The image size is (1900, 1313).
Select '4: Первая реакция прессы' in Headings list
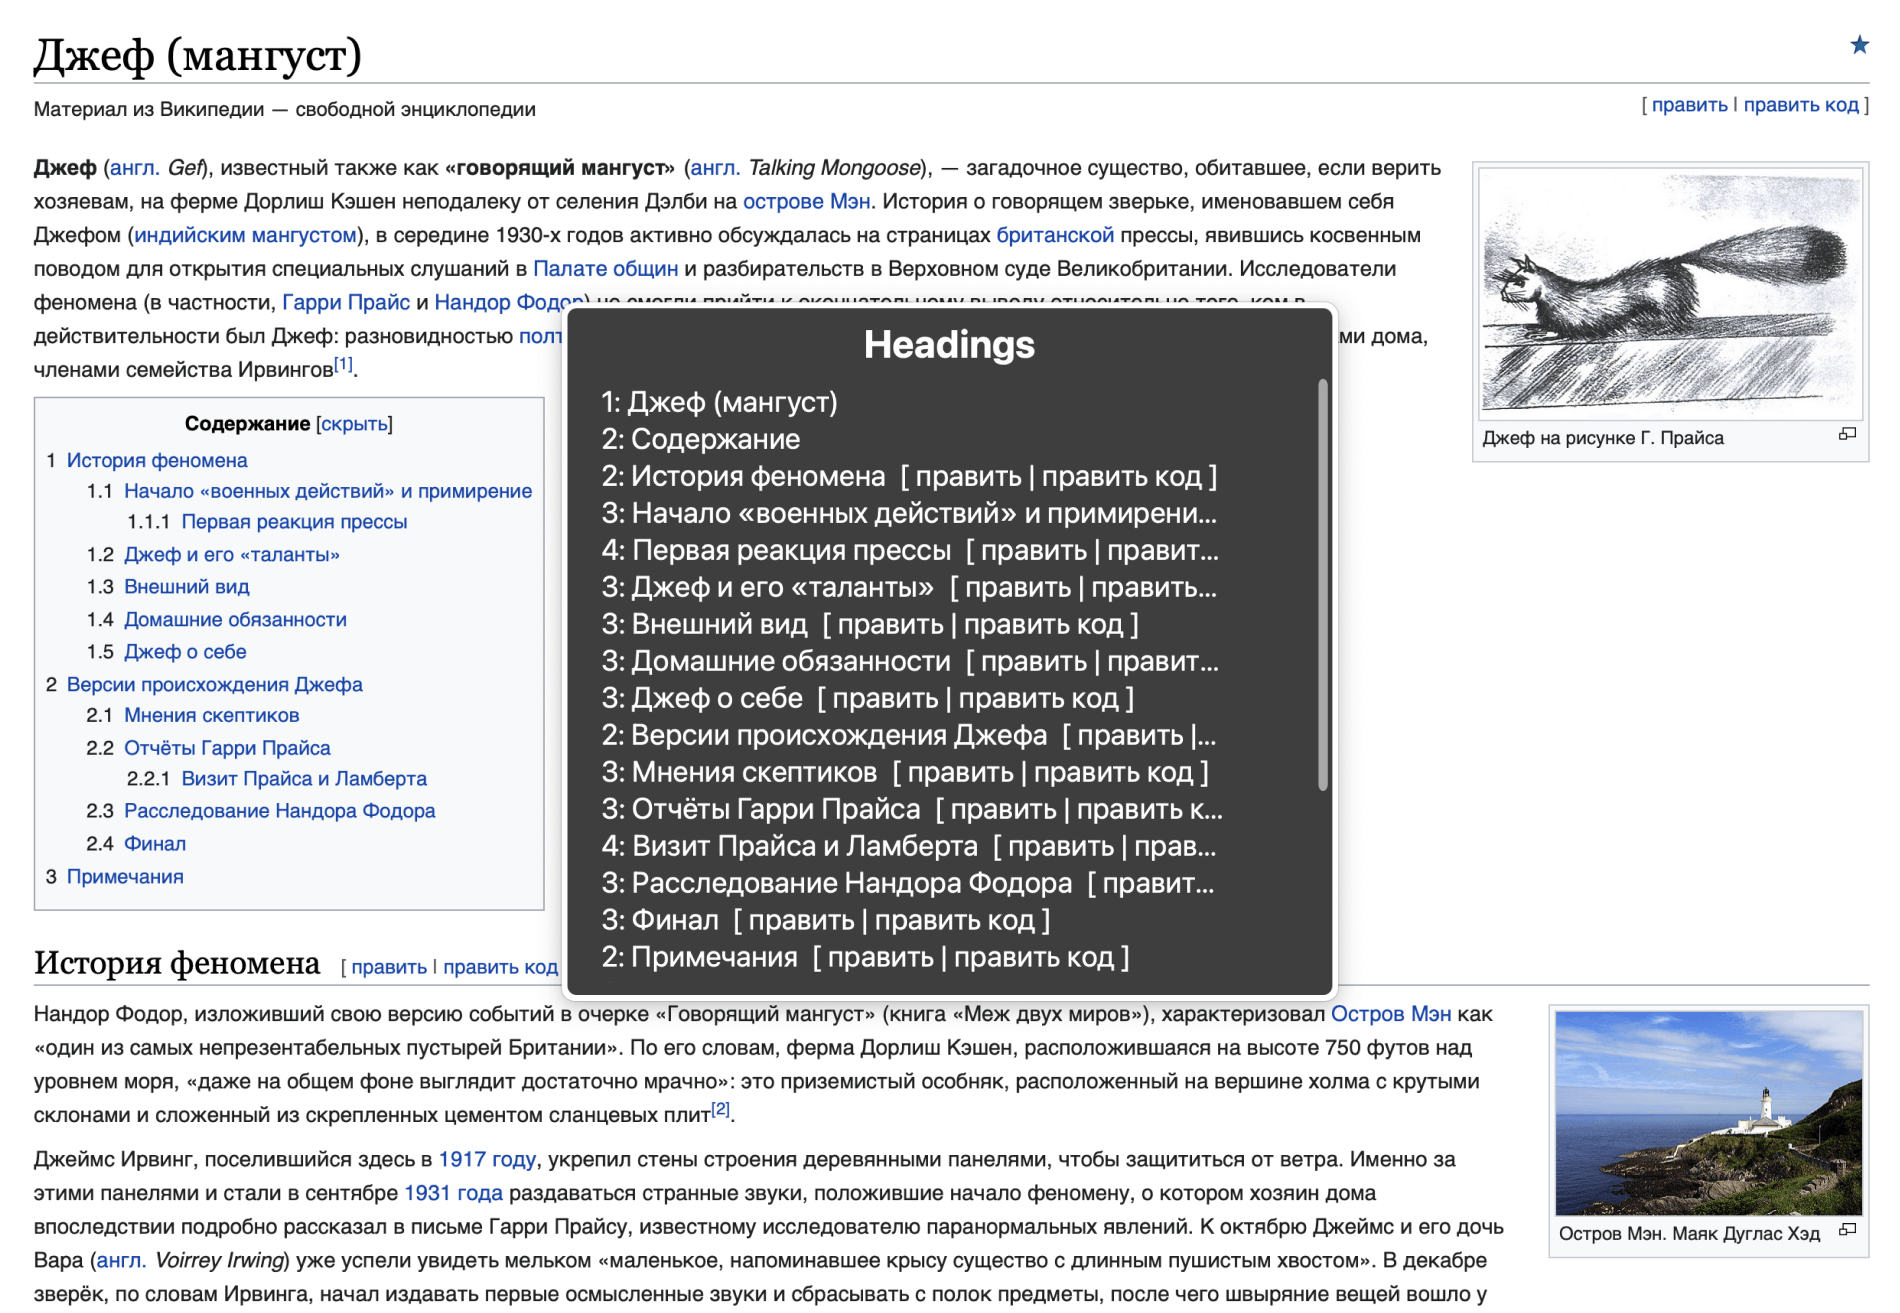[x=910, y=550]
